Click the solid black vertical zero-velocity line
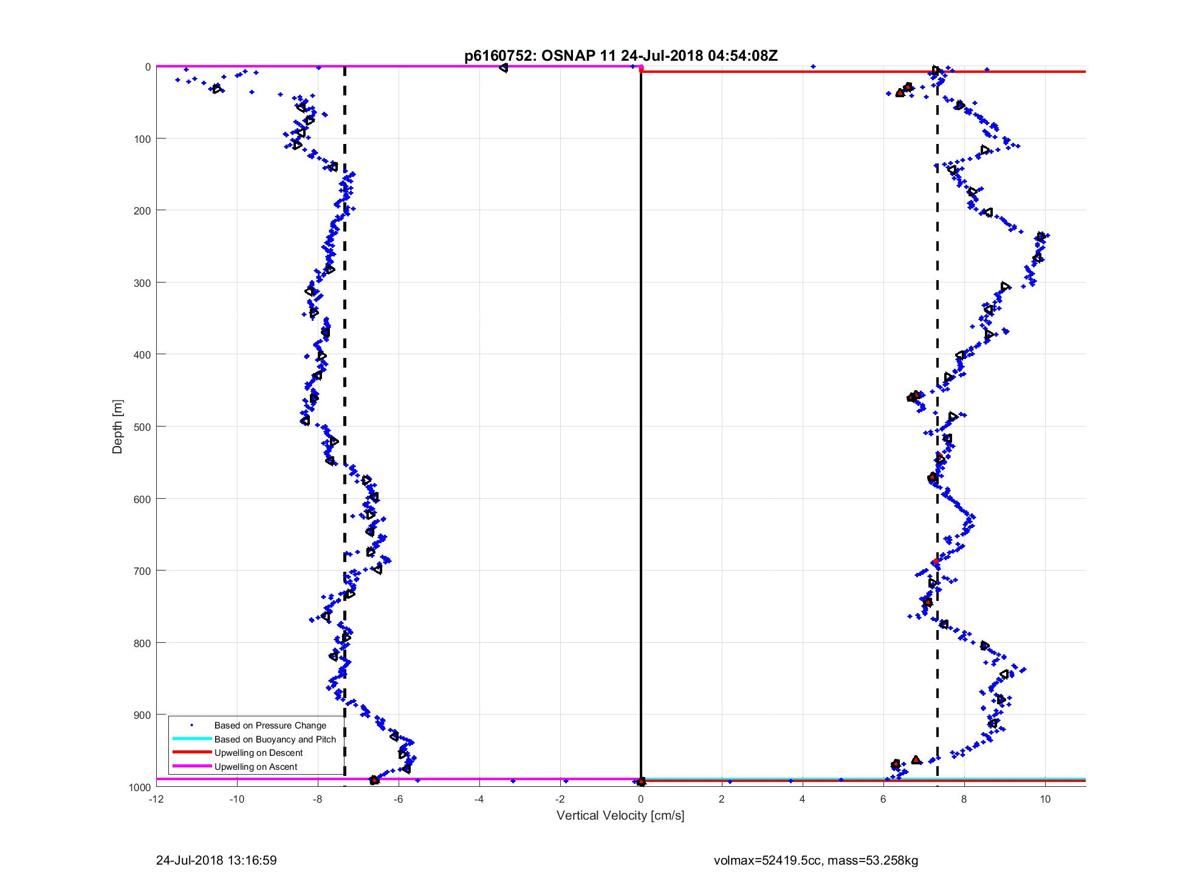This screenshot has width=1200, height=885. click(x=641, y=428)
